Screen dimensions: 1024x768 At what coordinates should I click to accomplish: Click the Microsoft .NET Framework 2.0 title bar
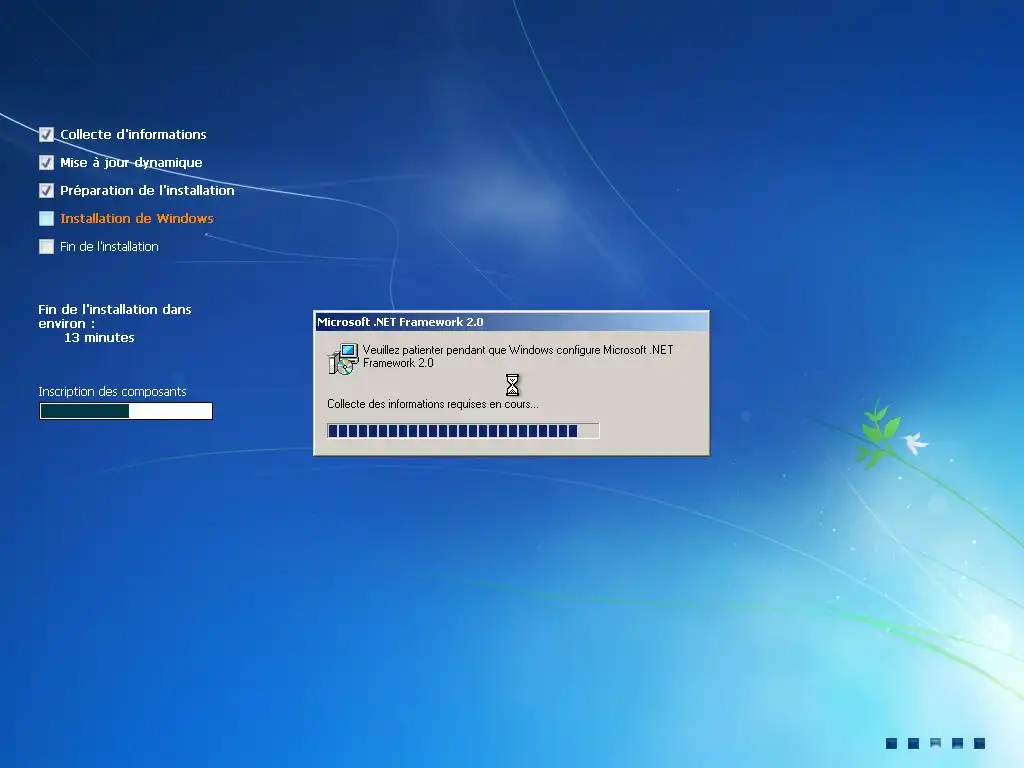(511, 321)
